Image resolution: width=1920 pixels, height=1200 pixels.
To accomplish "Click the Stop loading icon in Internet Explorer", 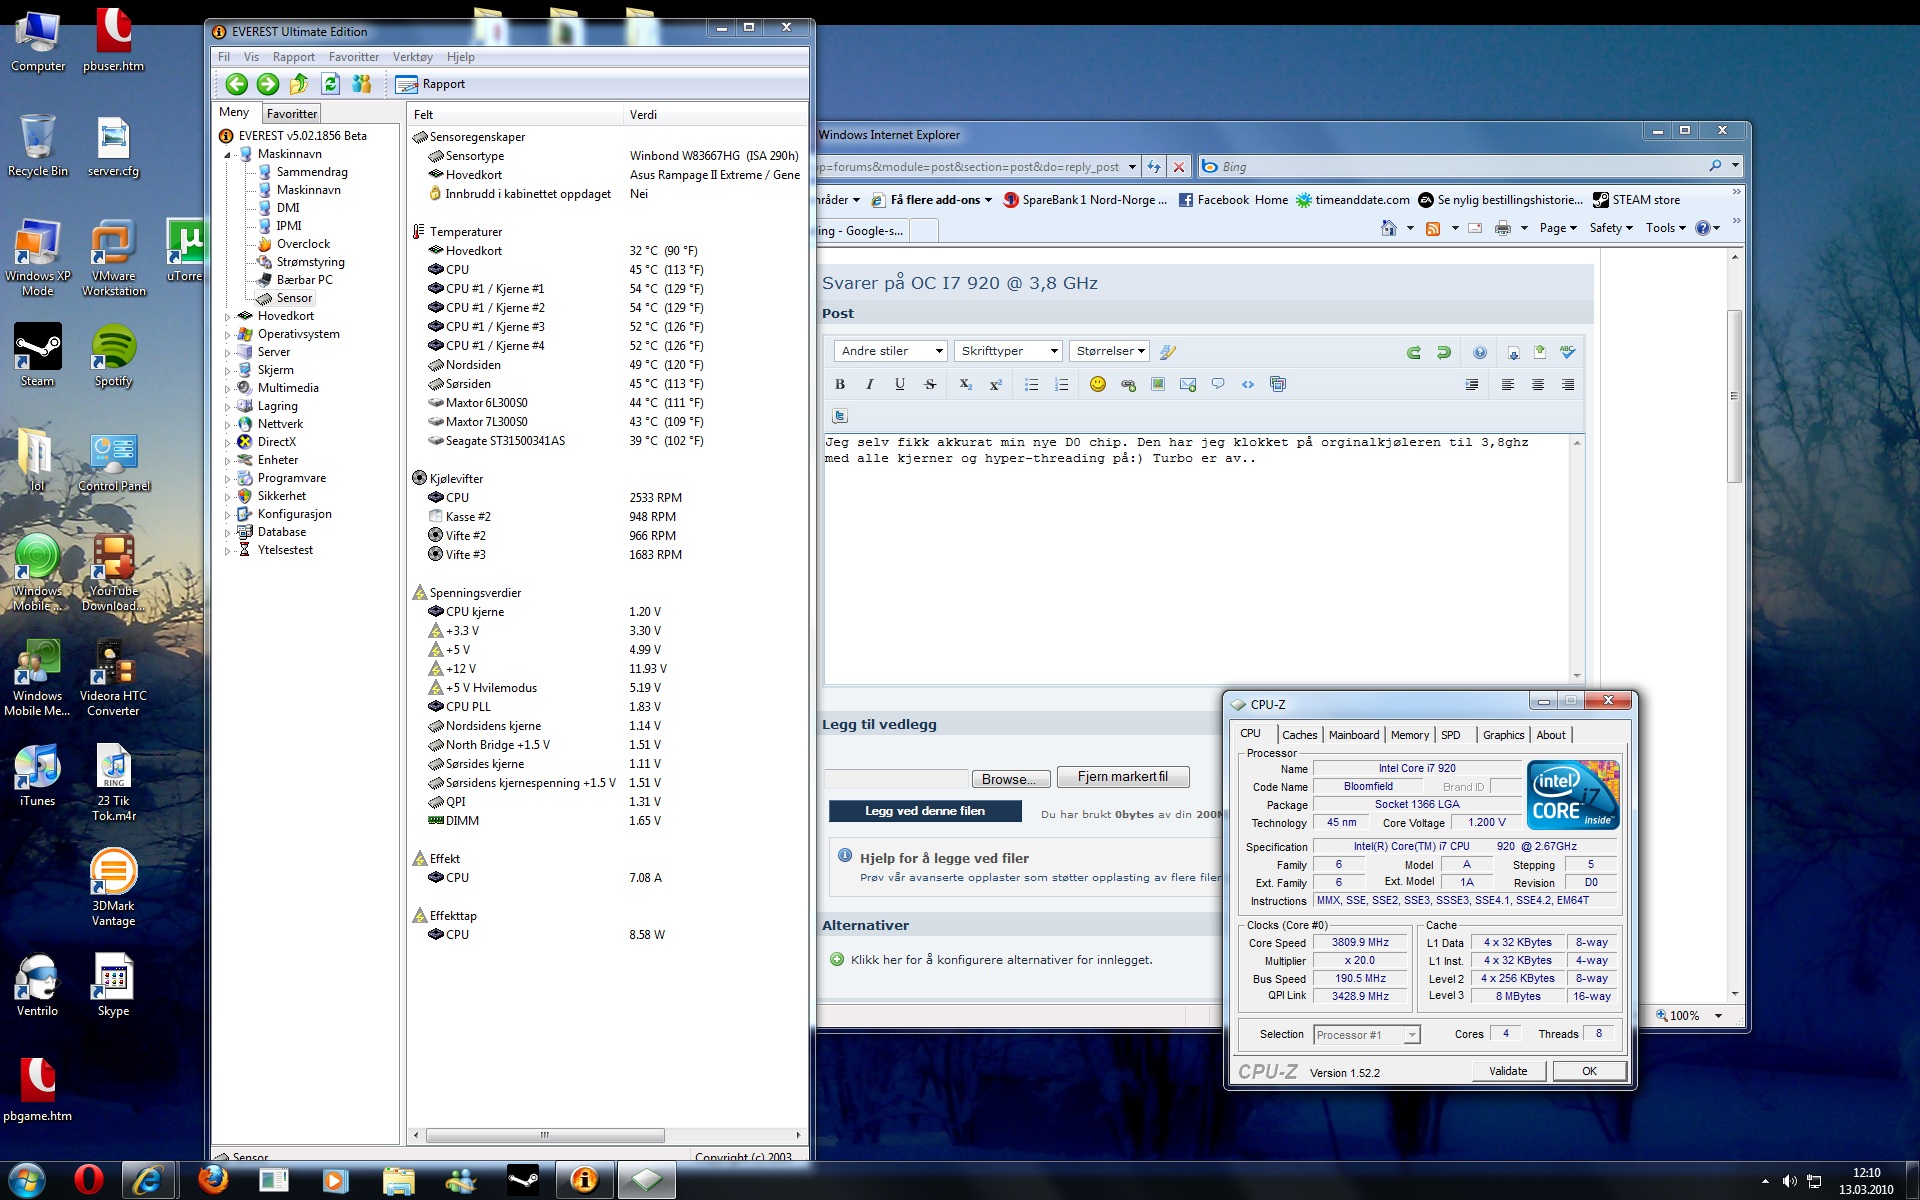I will tap(1179, 167).
